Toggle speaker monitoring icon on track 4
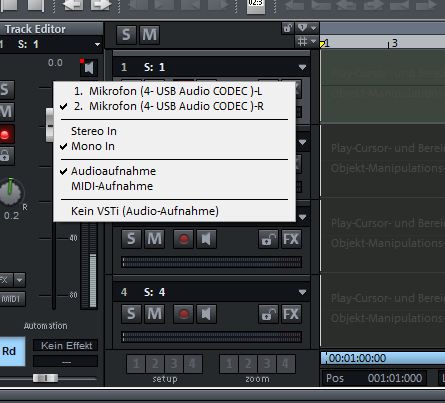The width and height of the screenshot is (445, 403). (206, 314)
